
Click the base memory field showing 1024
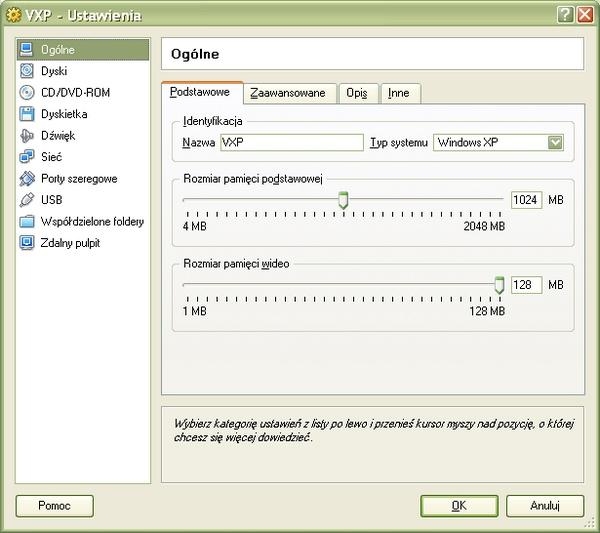click(526, 200)
